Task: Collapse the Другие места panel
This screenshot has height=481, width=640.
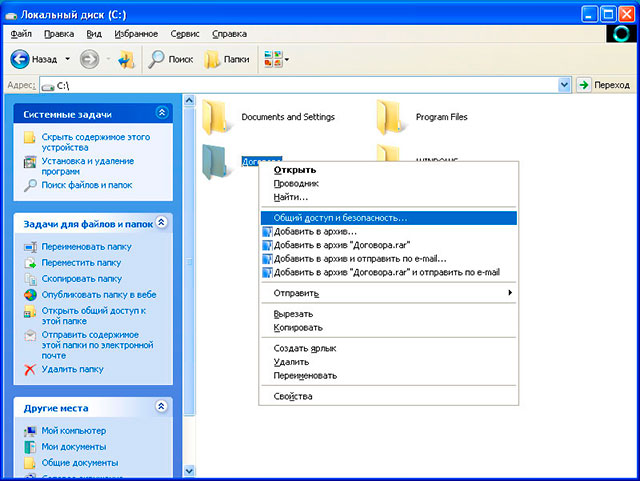Action: click(x=162, y=406)
